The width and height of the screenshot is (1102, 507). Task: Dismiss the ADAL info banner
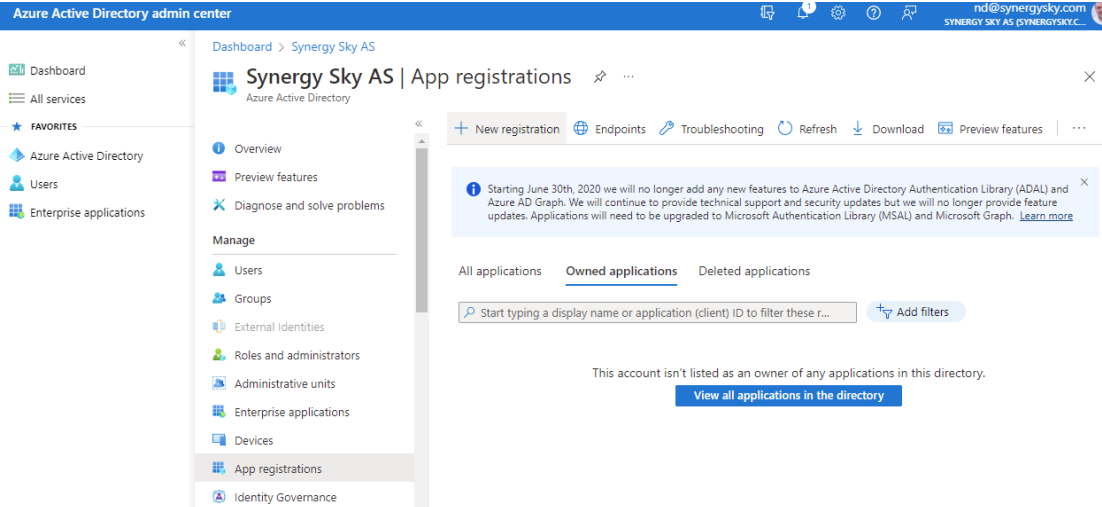[x=1084, y=181]
